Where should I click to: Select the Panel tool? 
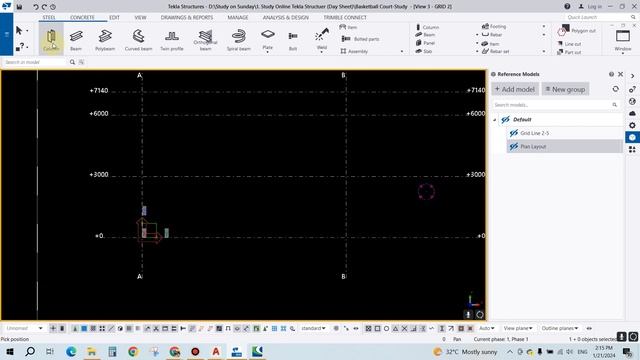(425, 43)
